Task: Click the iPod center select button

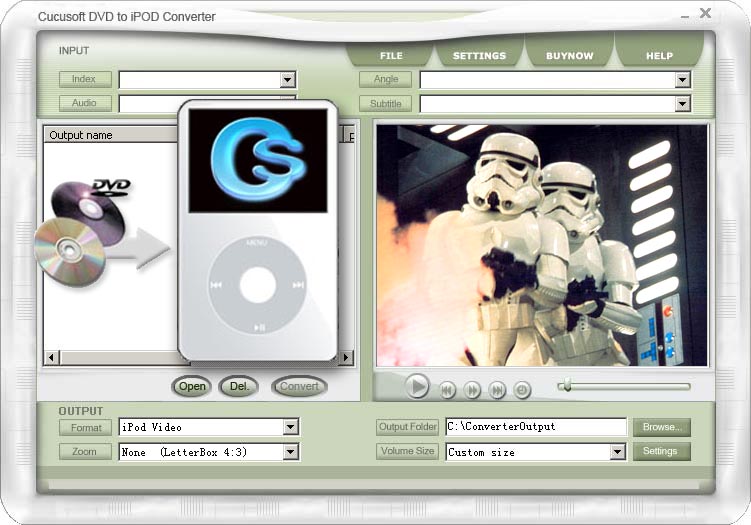Action: click(x=258, y=285)
